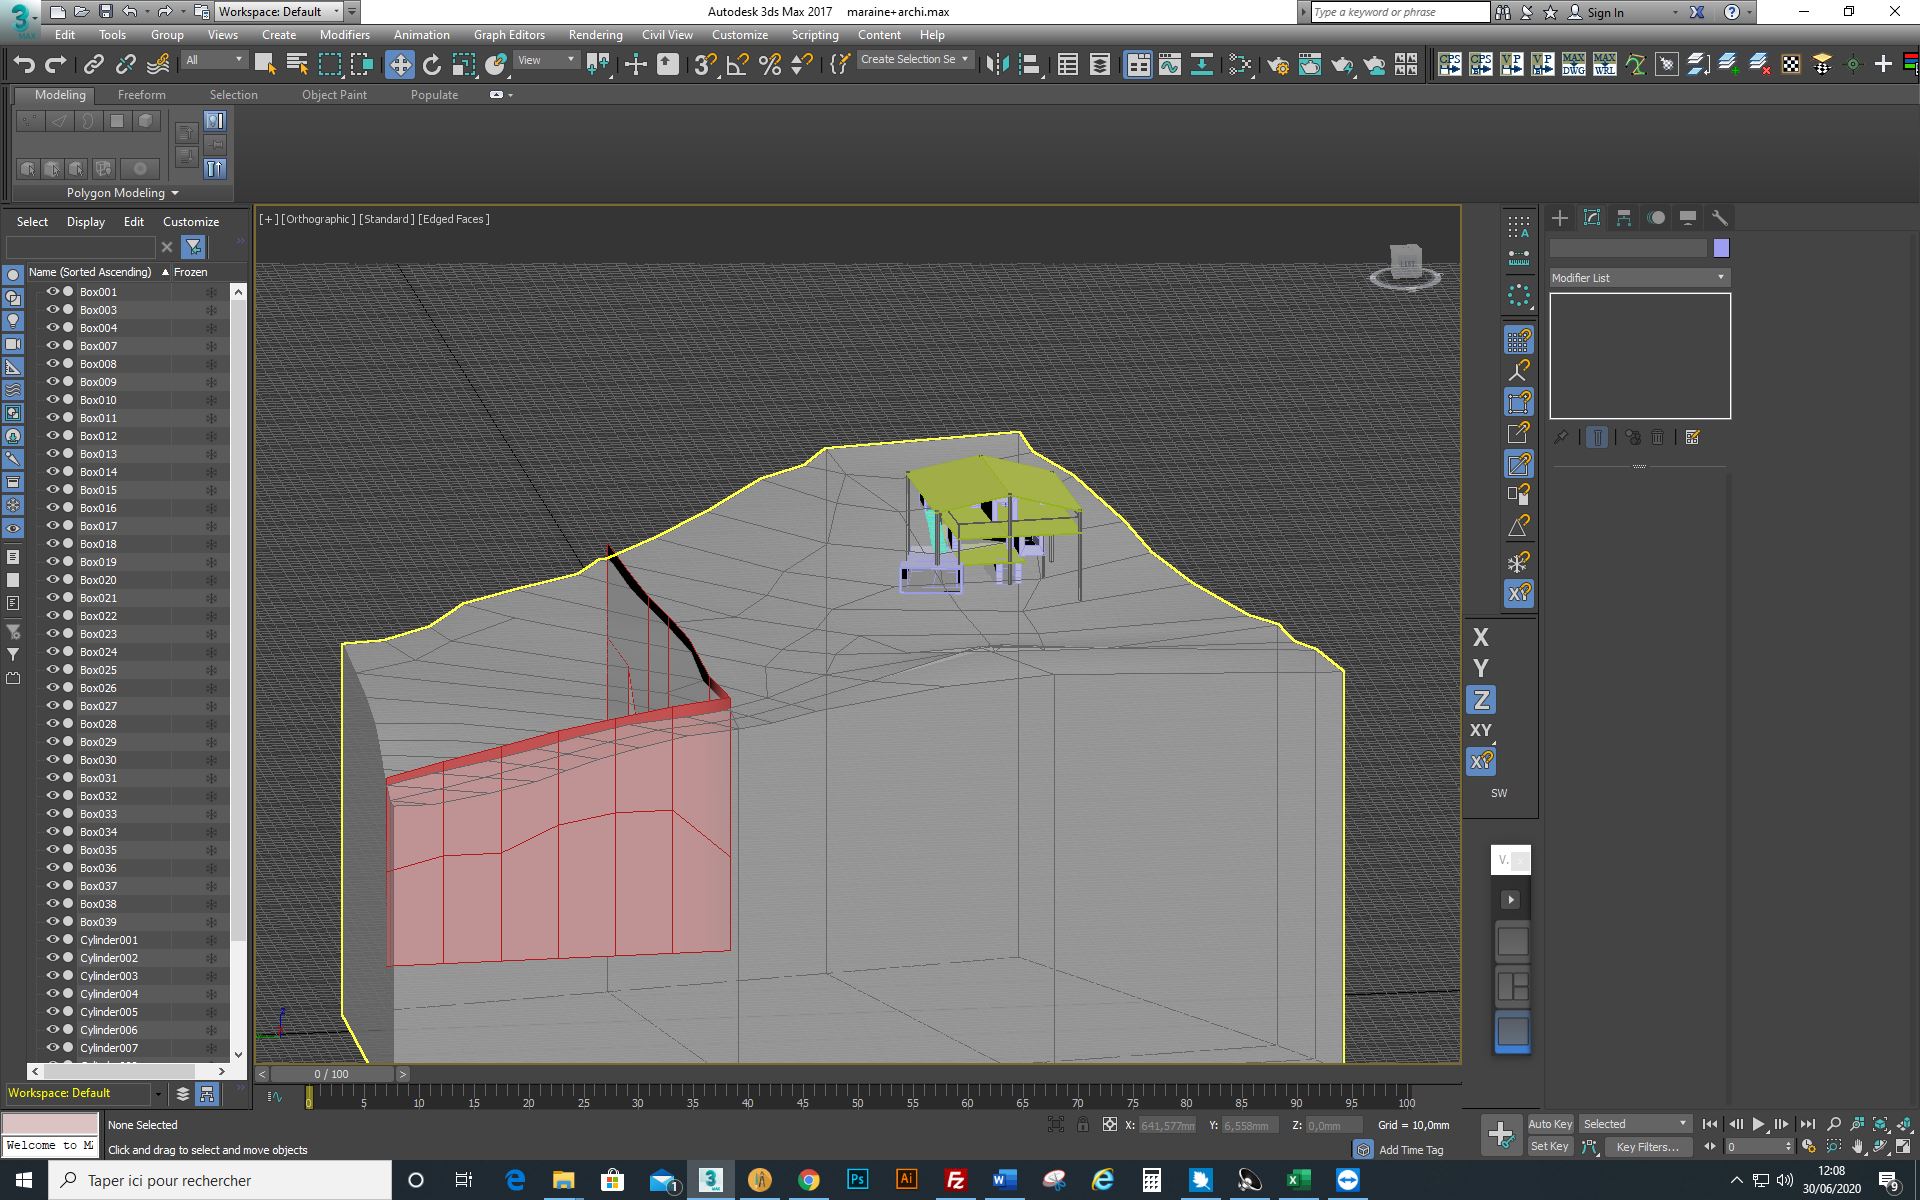Open the key mode Selected dropdown
Screen dimensions: 1920x1200
click(1635, 1124)
